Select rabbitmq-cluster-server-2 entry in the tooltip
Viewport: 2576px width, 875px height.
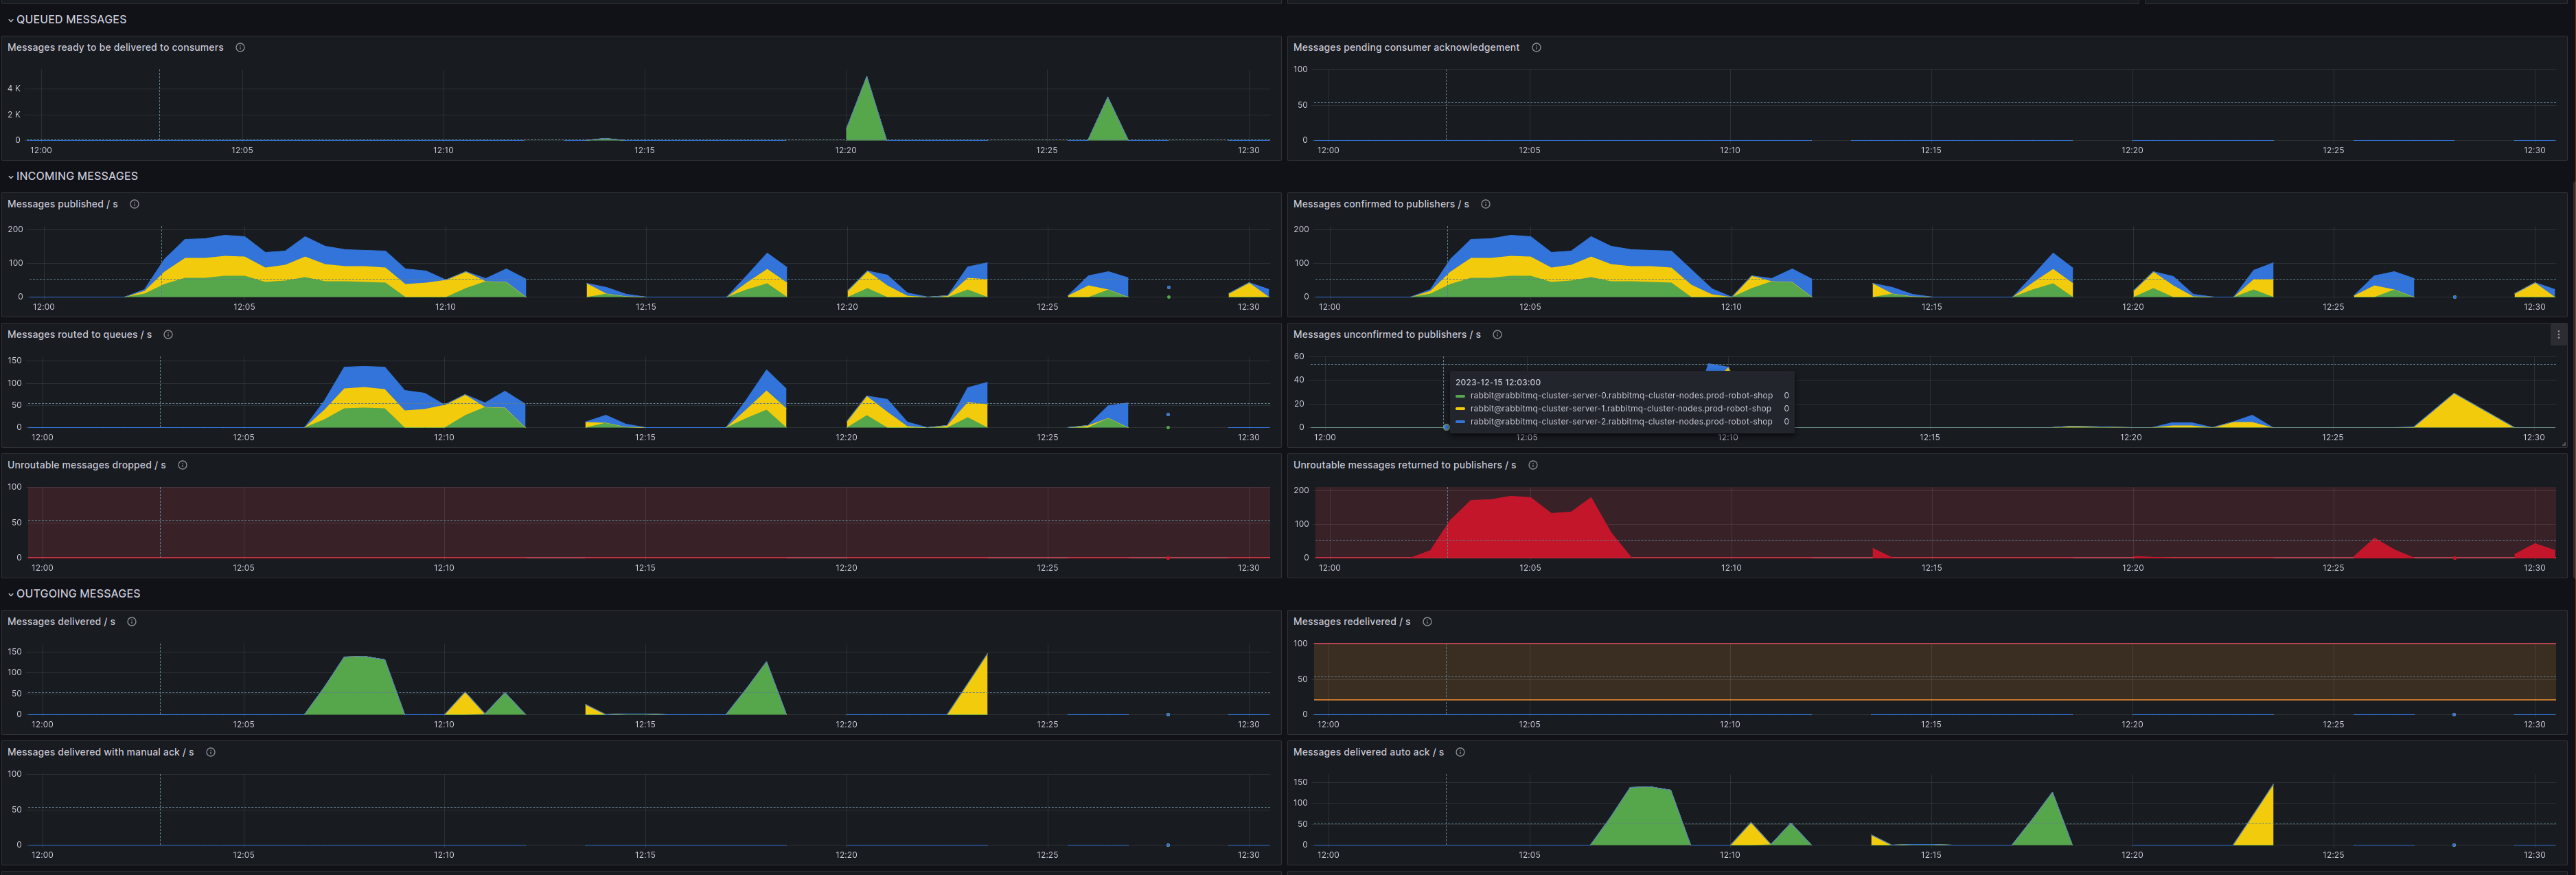click(1620, 422)
